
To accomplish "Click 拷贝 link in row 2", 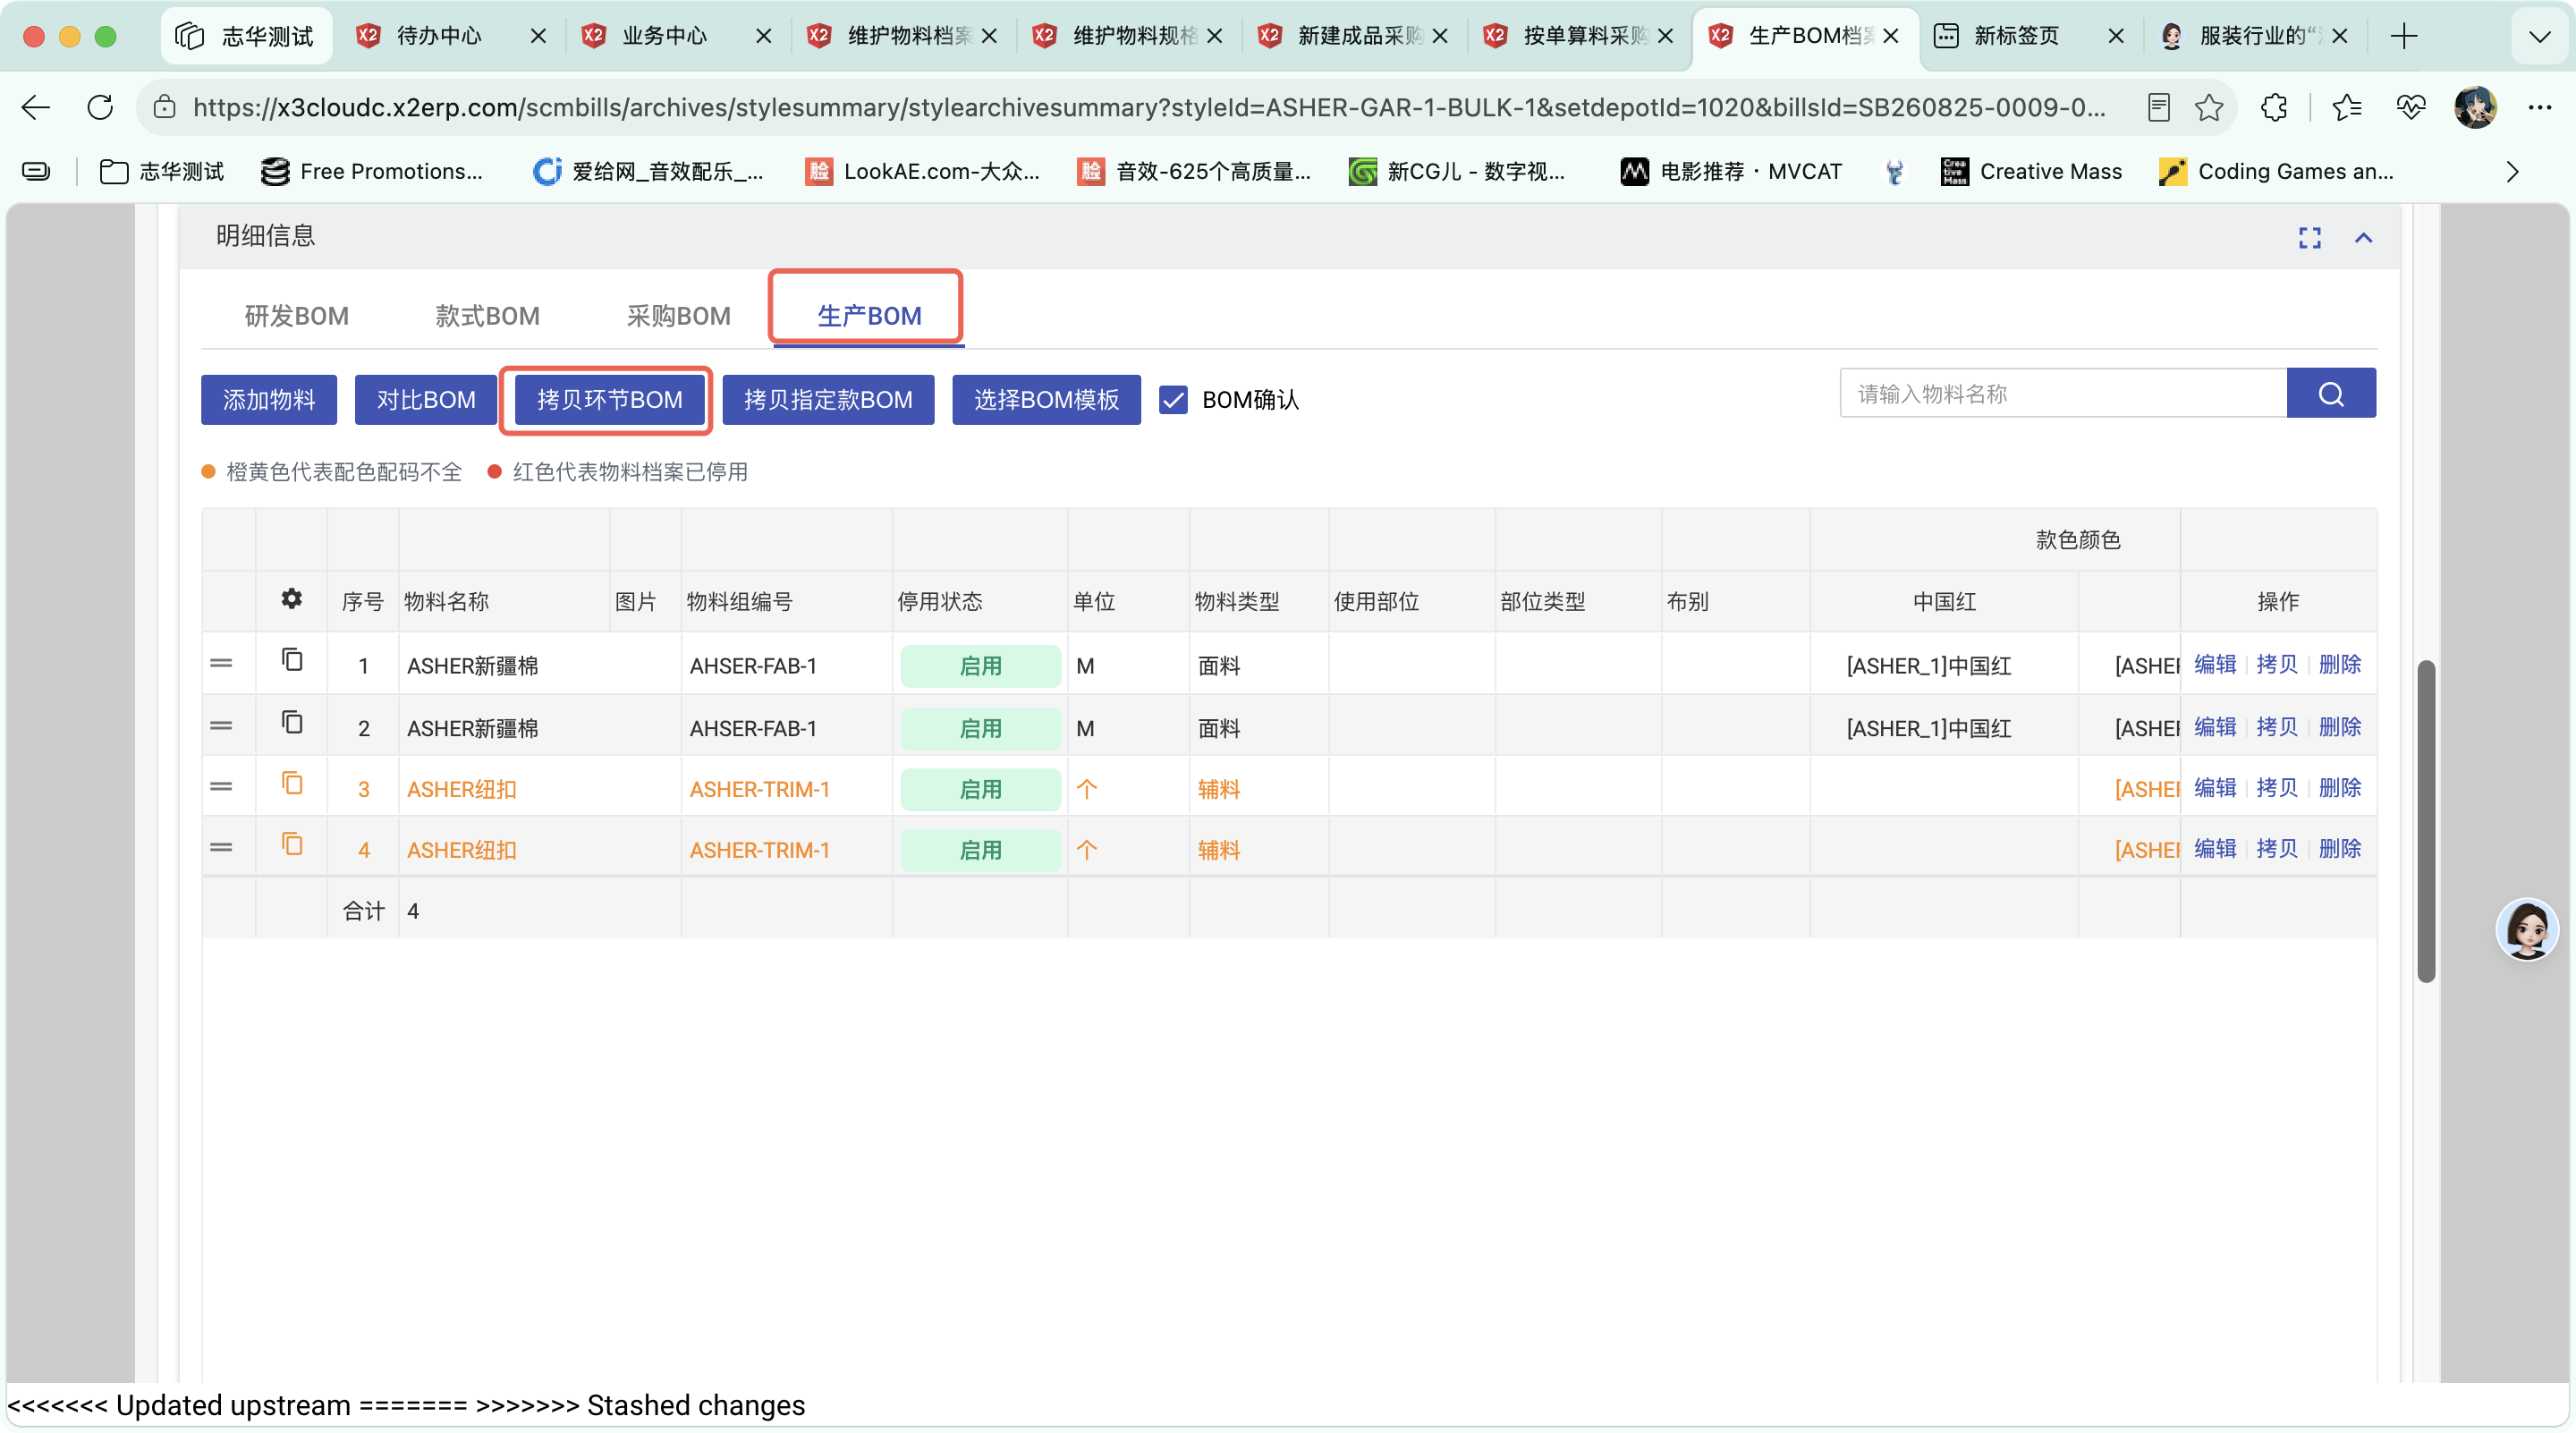I will tap(2276, 726).
